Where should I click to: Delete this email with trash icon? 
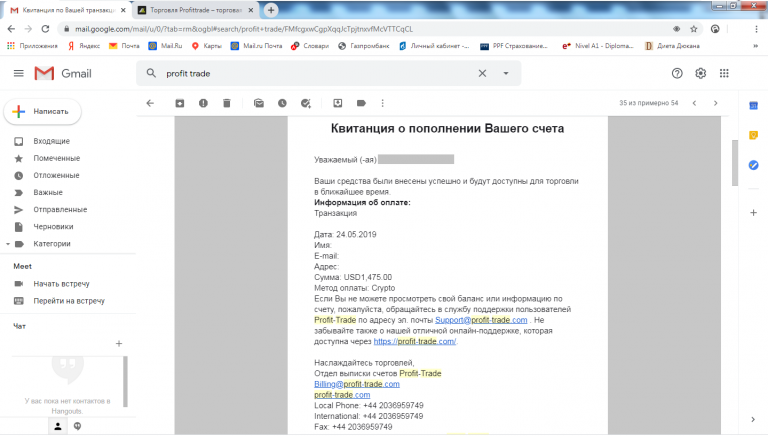(227, 103)
